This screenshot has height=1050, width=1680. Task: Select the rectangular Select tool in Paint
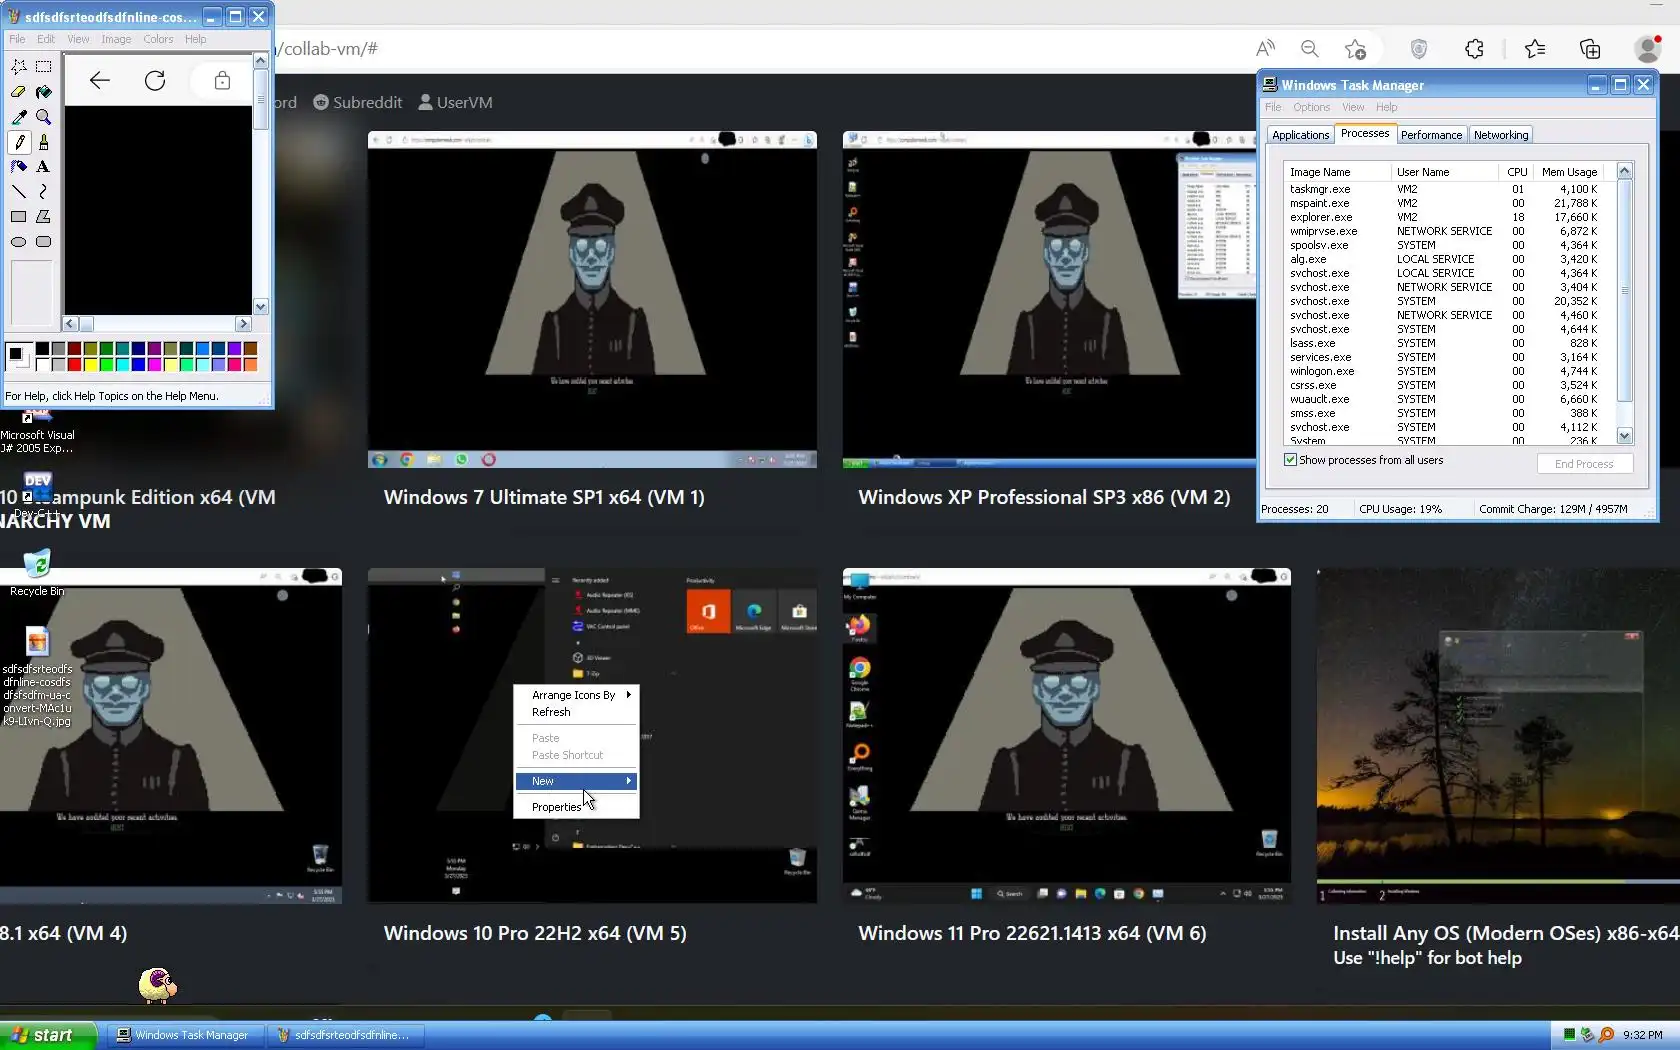click(x=44, y=67)
